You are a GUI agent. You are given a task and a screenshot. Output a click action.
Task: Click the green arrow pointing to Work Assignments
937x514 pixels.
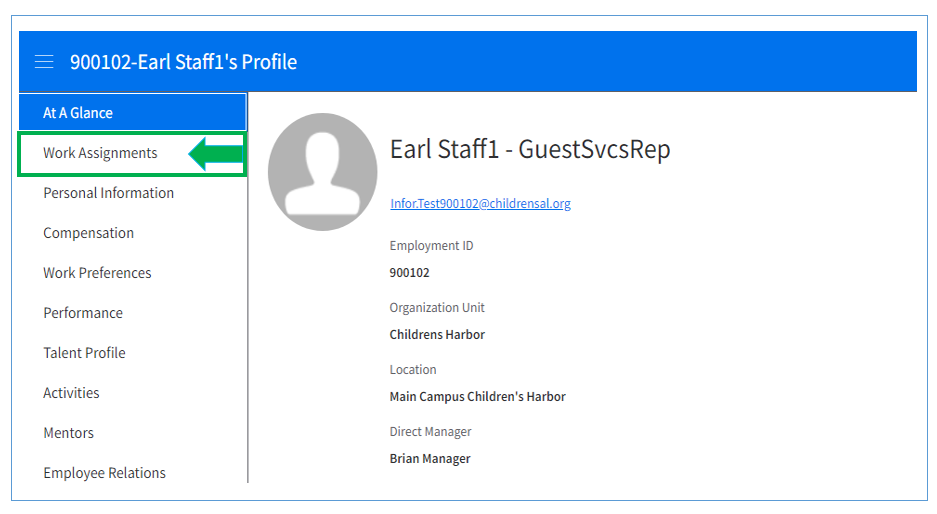(216, 154)
